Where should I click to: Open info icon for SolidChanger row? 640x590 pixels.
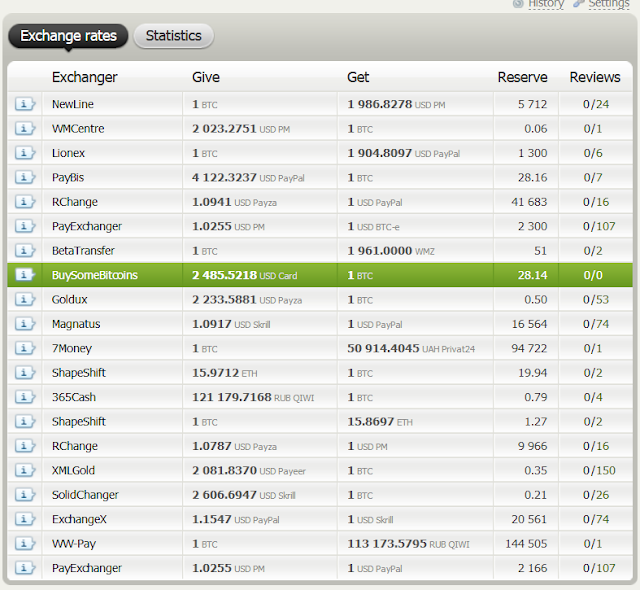coord(25,495)
